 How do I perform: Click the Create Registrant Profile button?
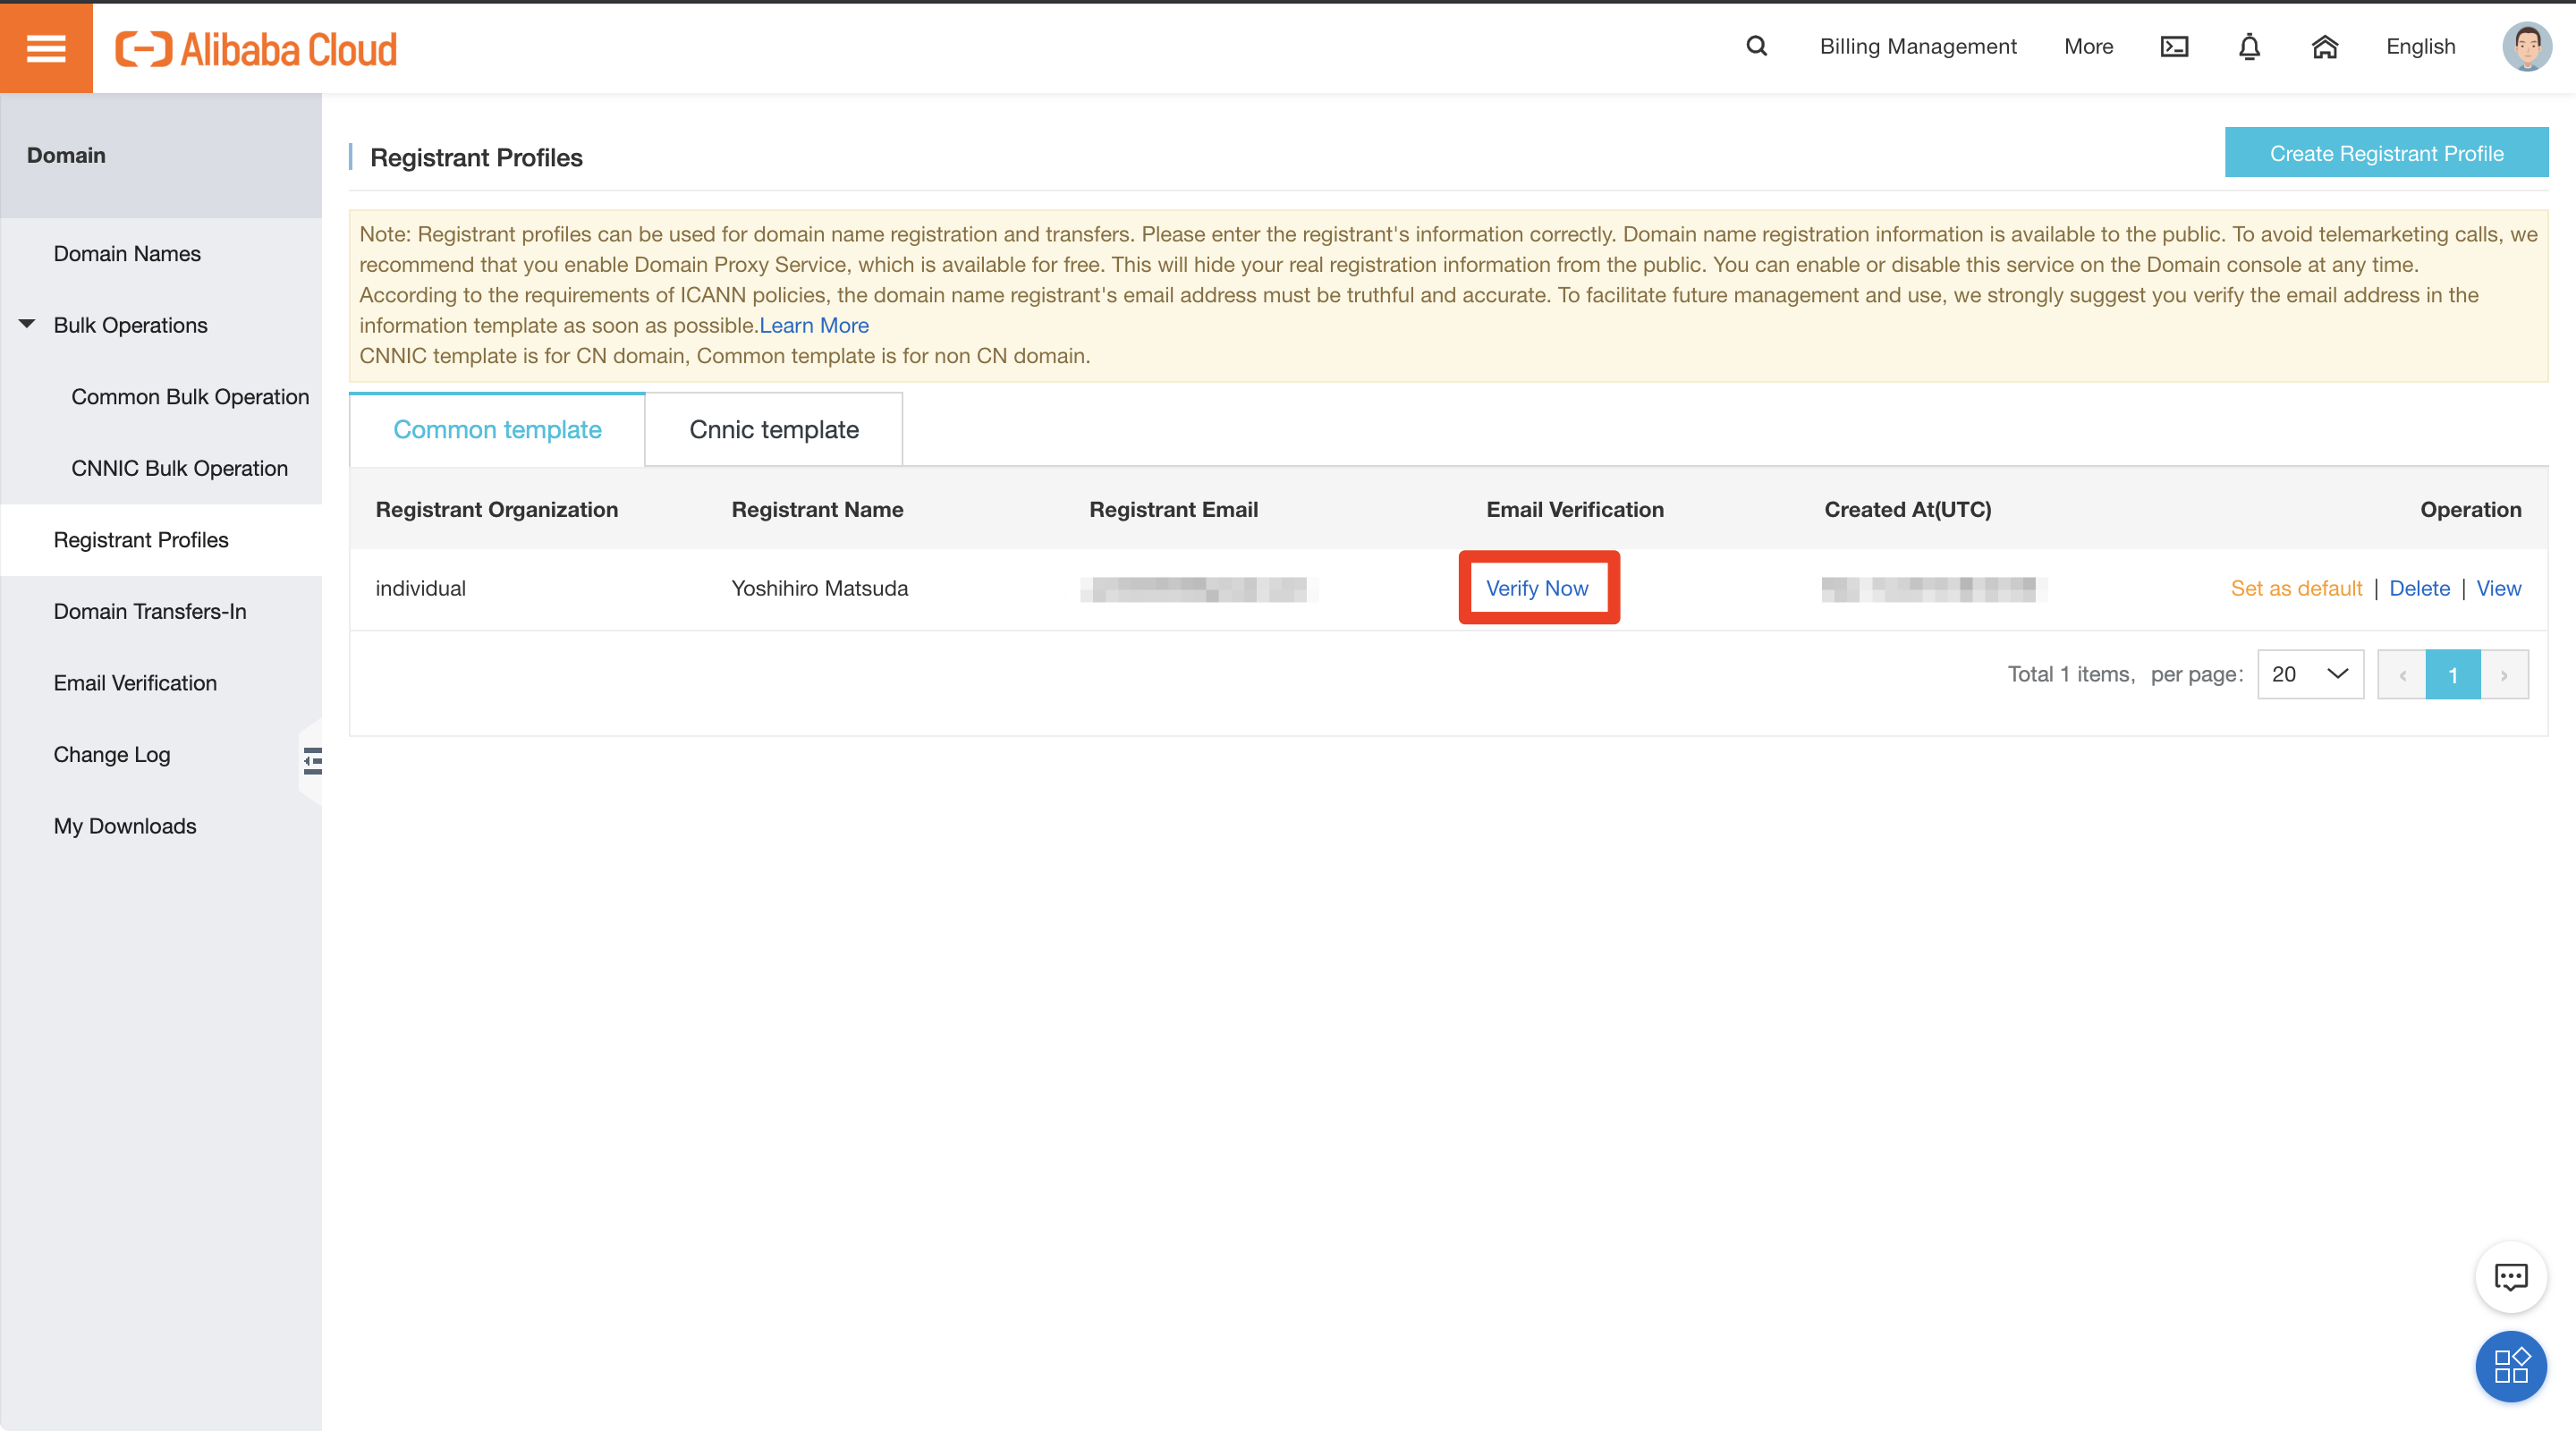(x=2386, y=153)
